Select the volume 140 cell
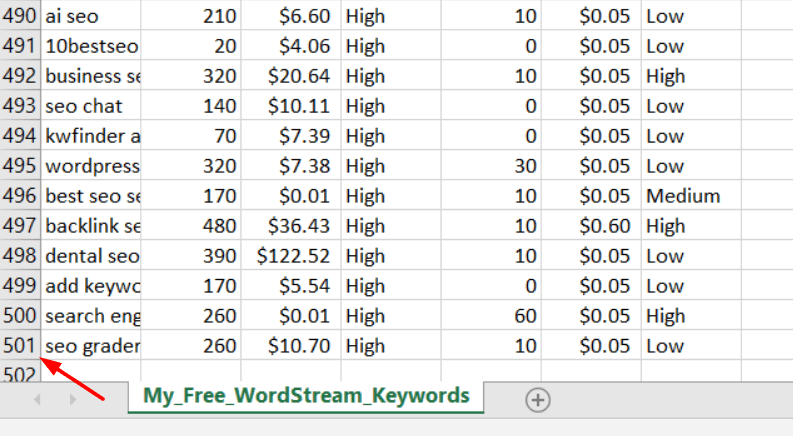Viewport: 793px width, 436px height. point(191,106)
